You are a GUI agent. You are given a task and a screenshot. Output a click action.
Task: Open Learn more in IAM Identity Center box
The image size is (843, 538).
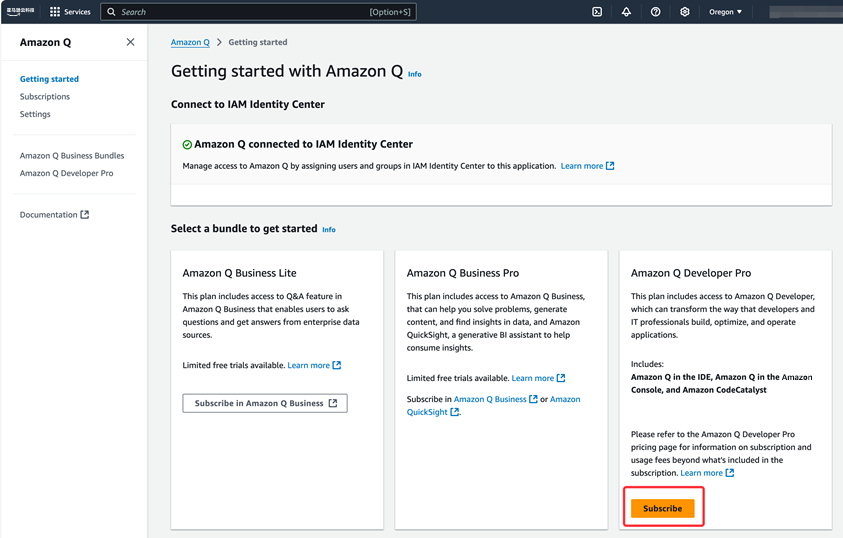[x=587, y=166]
